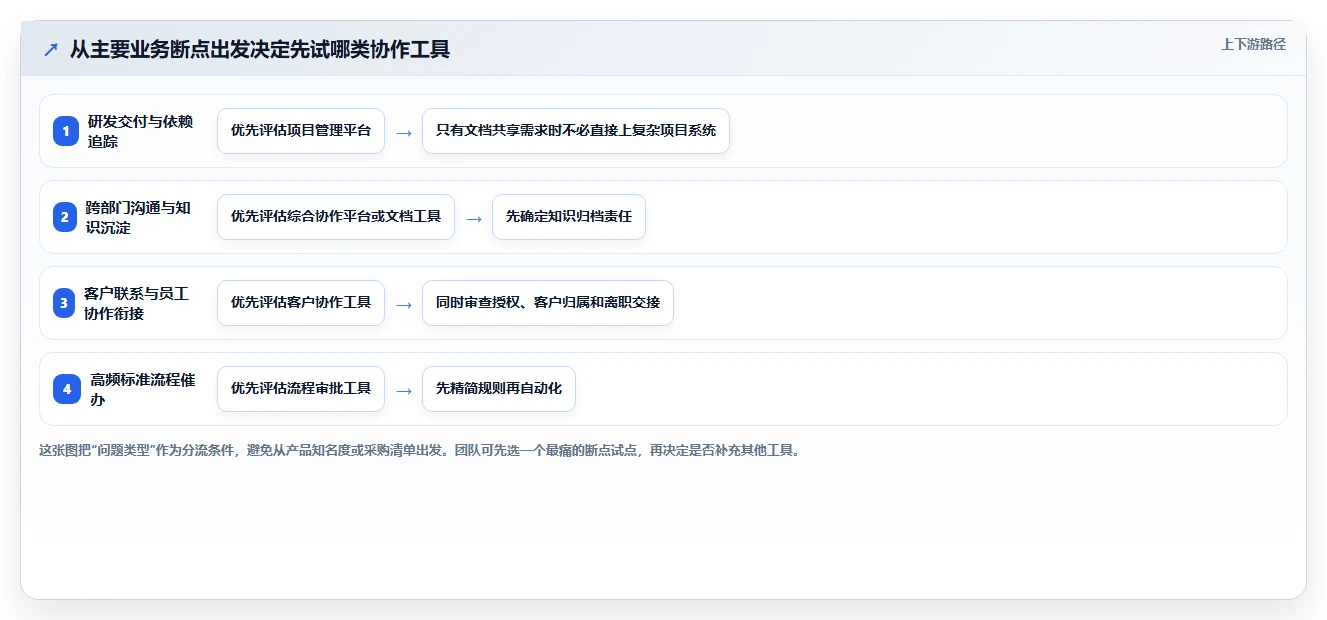
Task: Open the 优先评估综合协作平台或文档工具 box
Action: [x=336, y=217]
